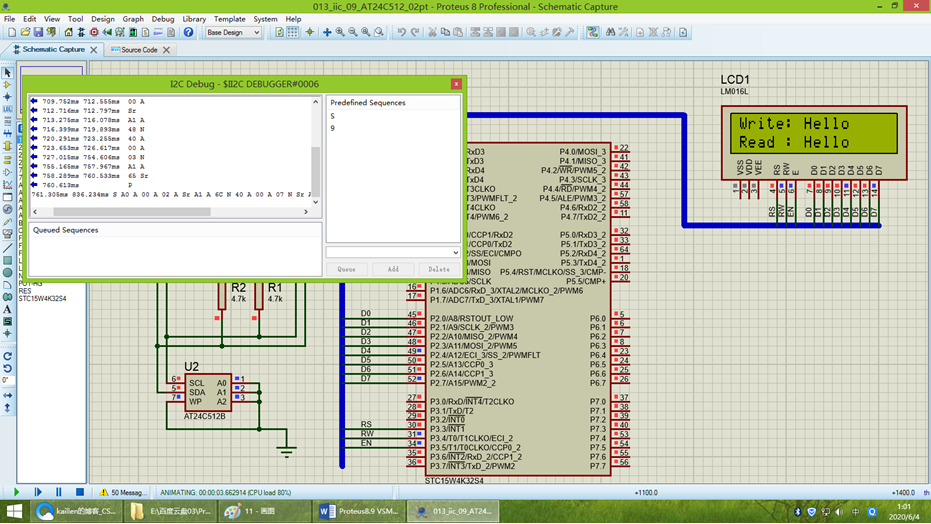Open the Design menu
Screen dimensions: 931x524
(x=103, y=19)
